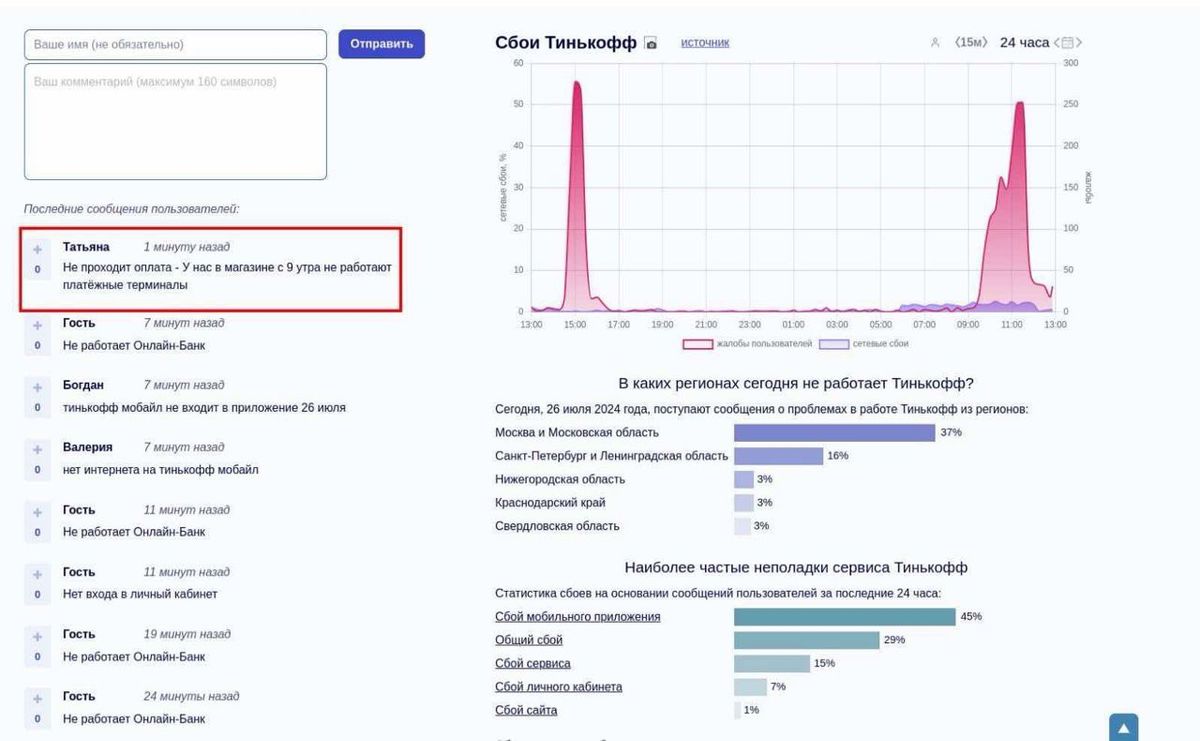This screenshot has height=741, width=1200.
Task: Click the Ваше имя input field
Action: [175, 45]
